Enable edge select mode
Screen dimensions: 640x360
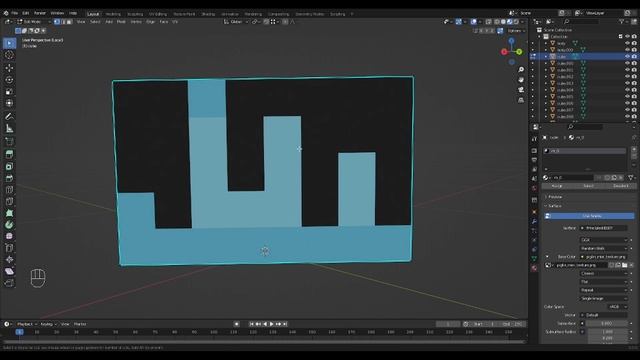pos(63,22)
